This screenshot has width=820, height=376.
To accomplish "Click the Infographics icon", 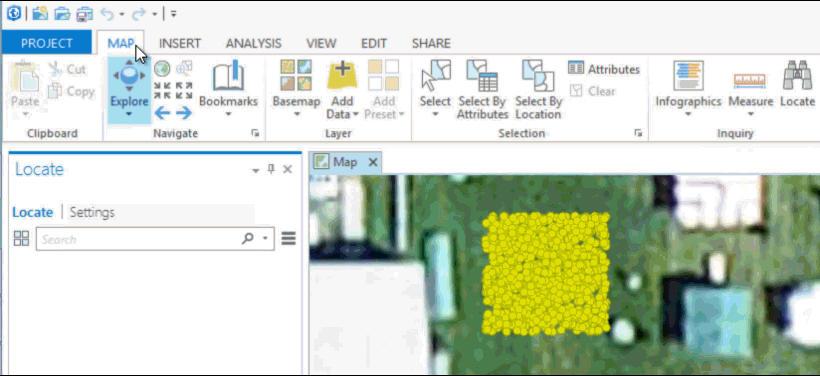I will pos(688,75).
